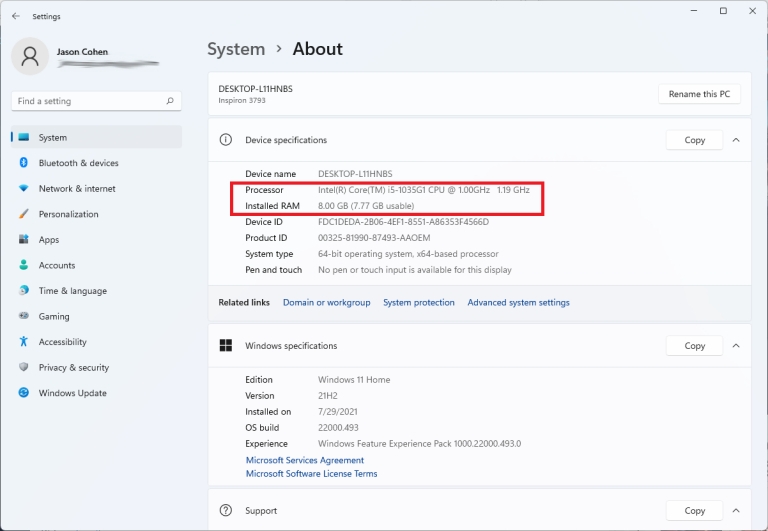Image resolution: width=768 pixels, height=531 pixels.
Task: Click the Windows Feature Experience Pack text
Action: coord(419,443)
